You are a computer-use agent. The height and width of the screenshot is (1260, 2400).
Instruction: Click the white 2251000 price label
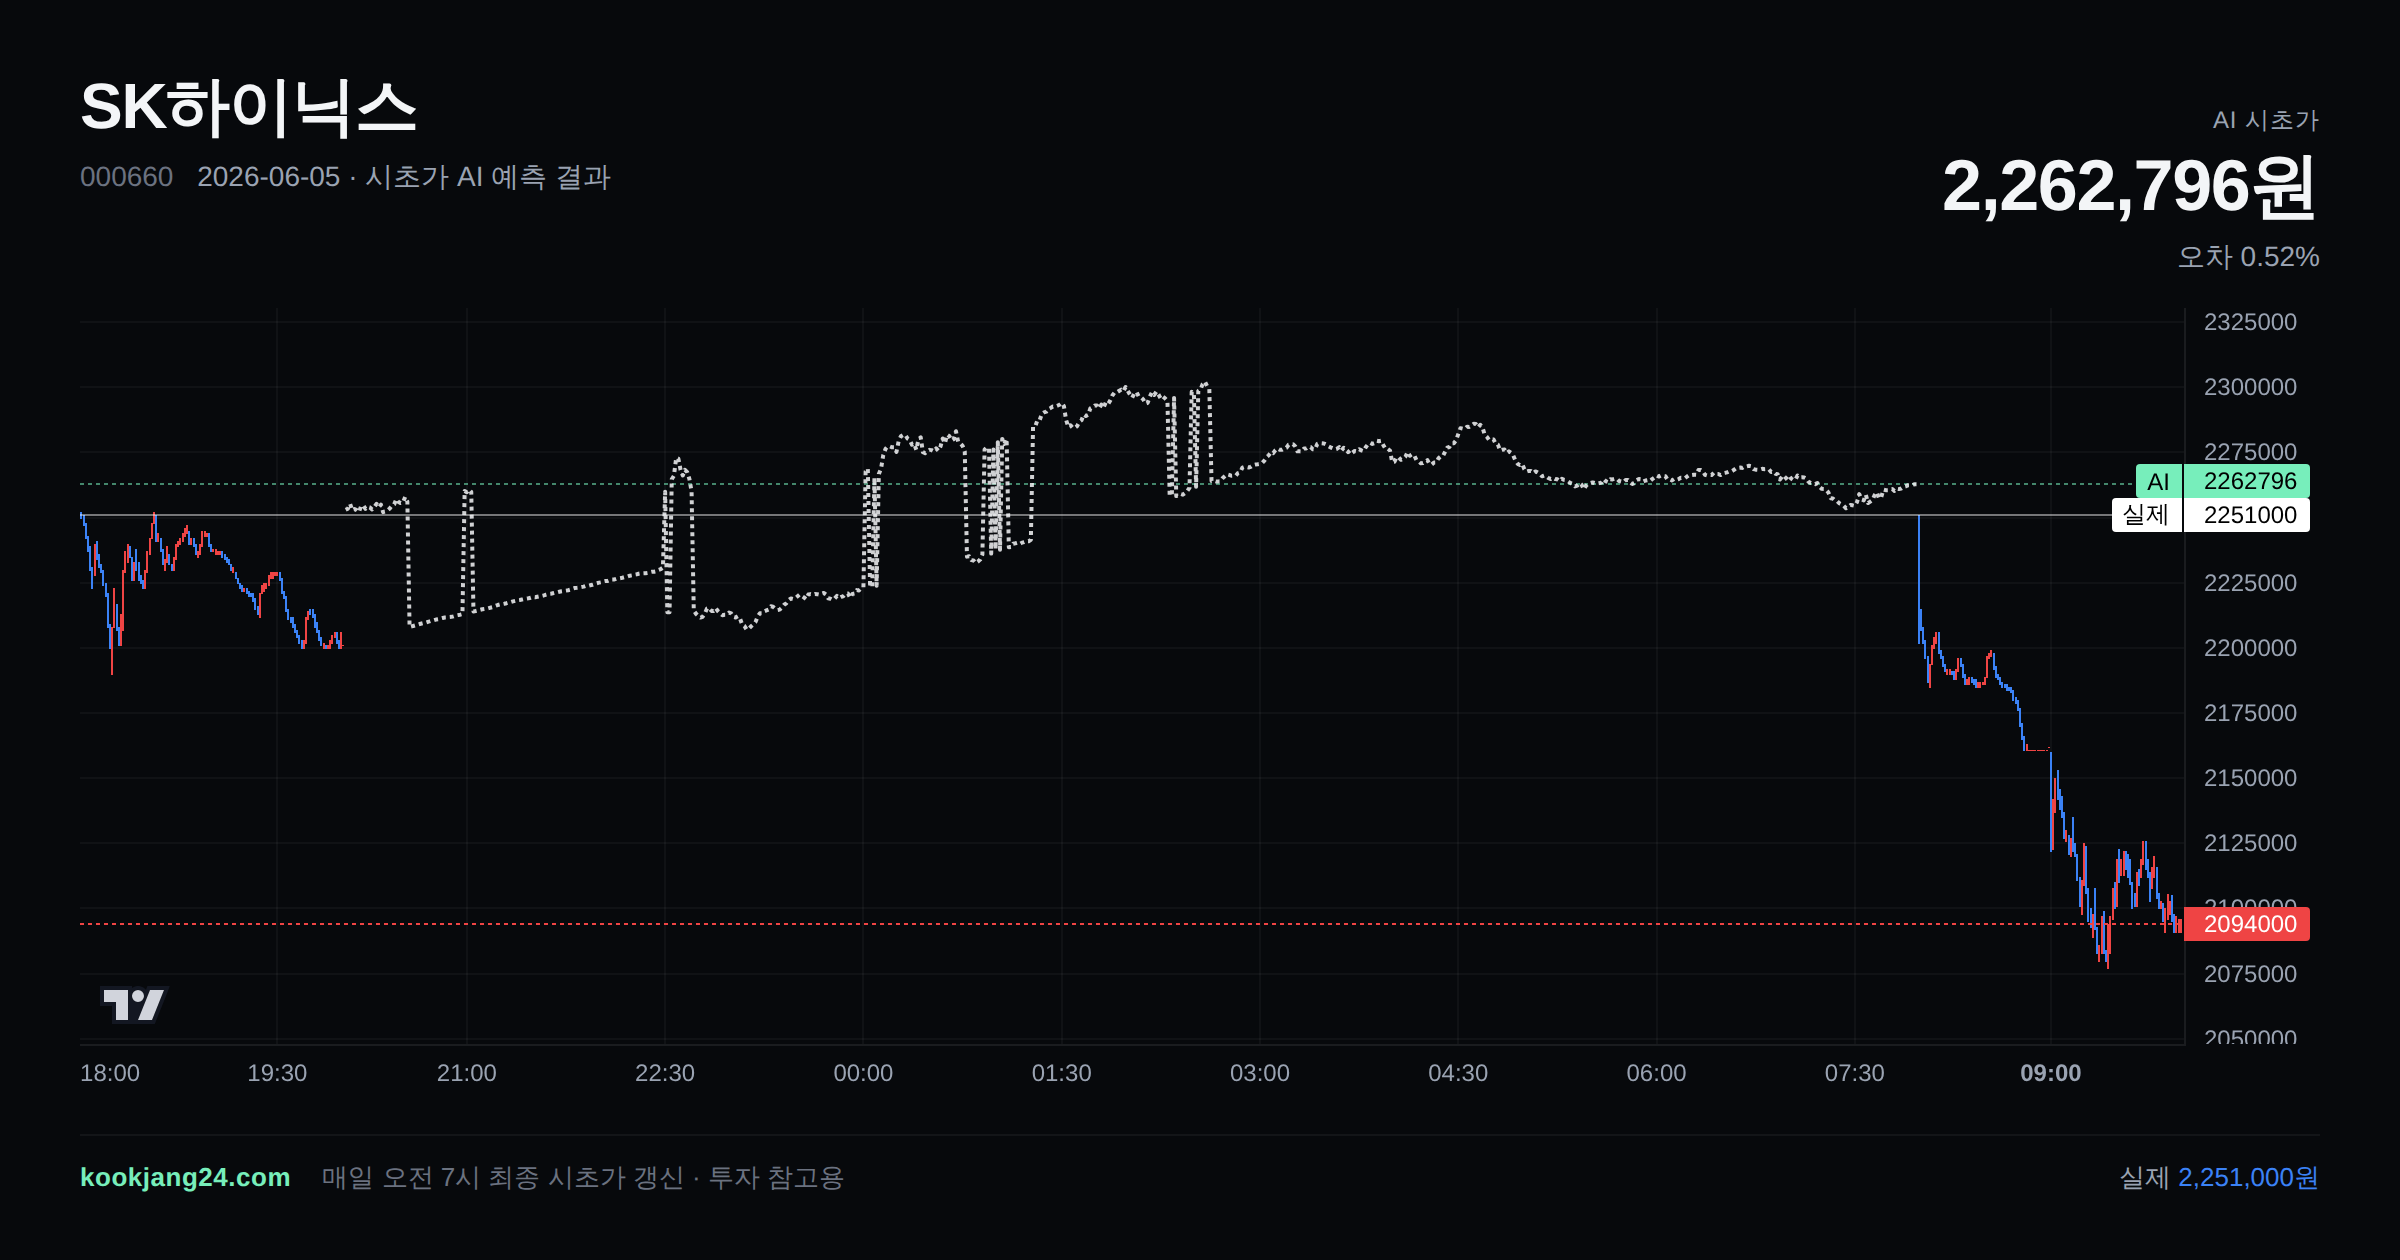tap(2246, 515)
